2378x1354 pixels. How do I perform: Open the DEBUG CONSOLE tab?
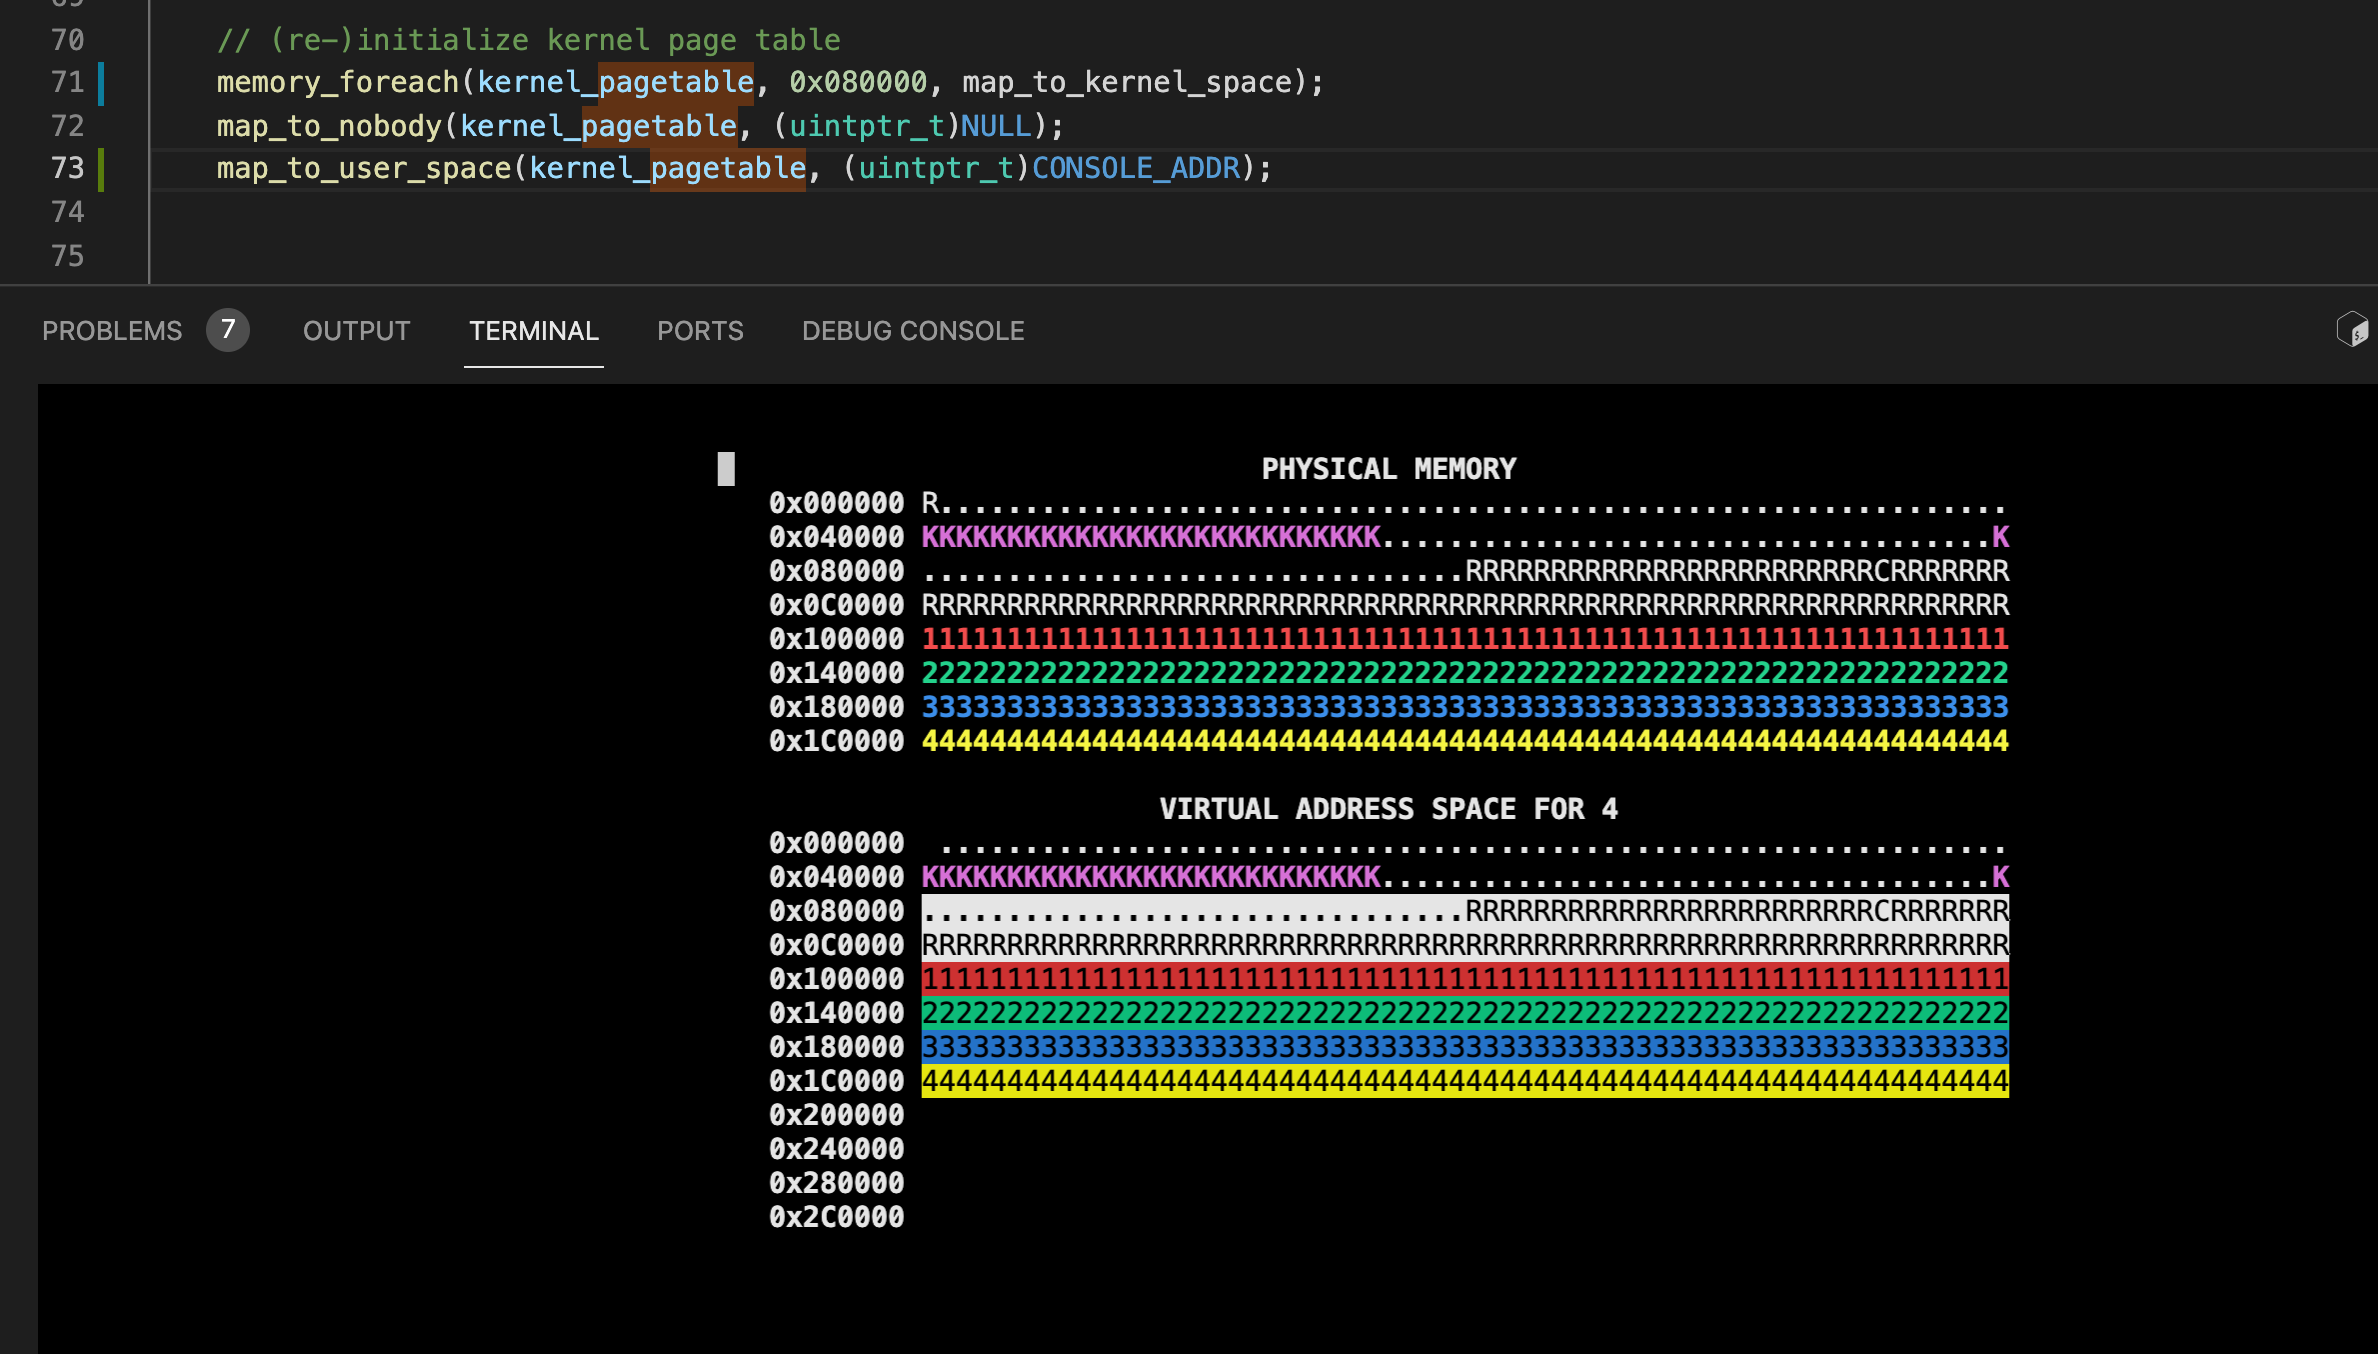coord(912,331)
